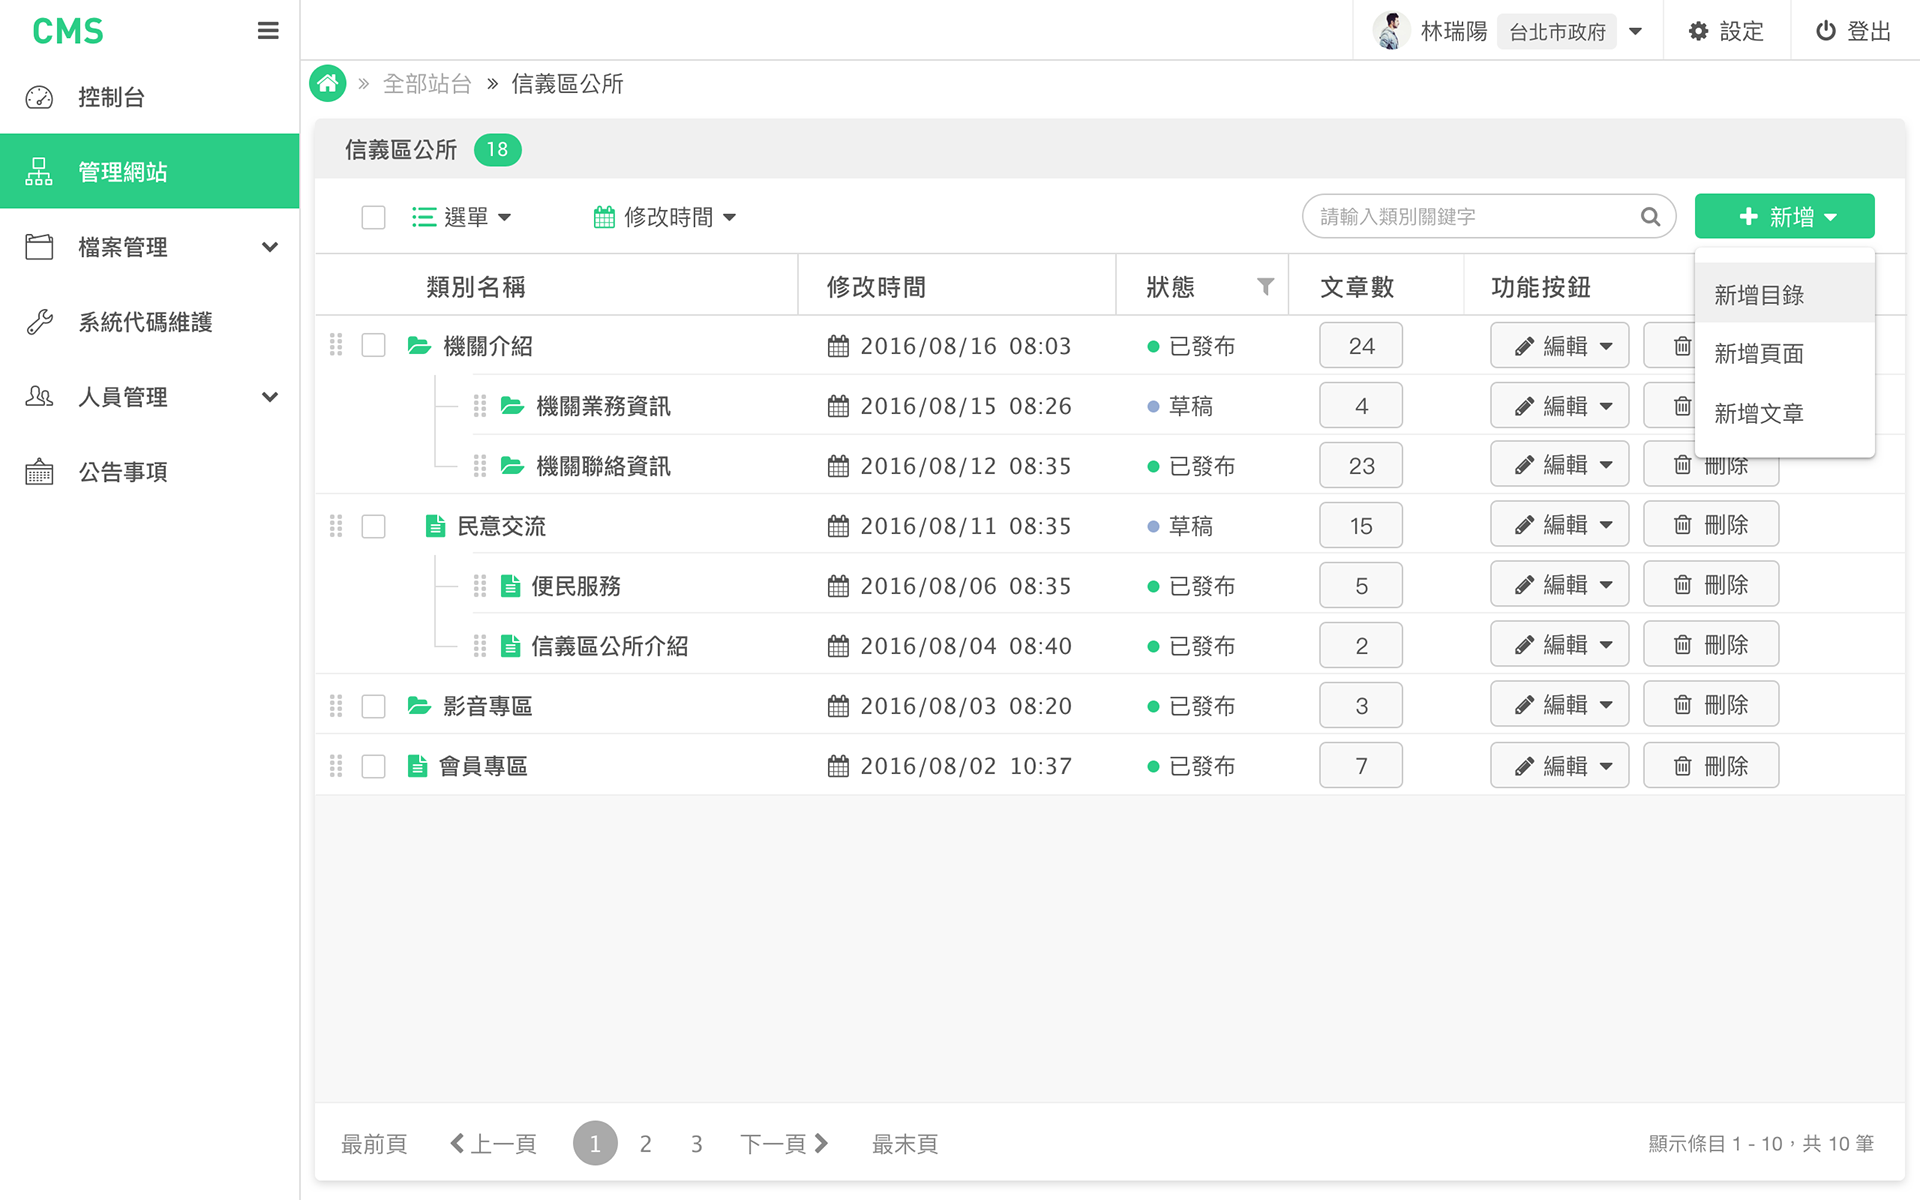1920x1200 pixels.
Task: Click the search magnifier icon
Action: point(1650,217)
